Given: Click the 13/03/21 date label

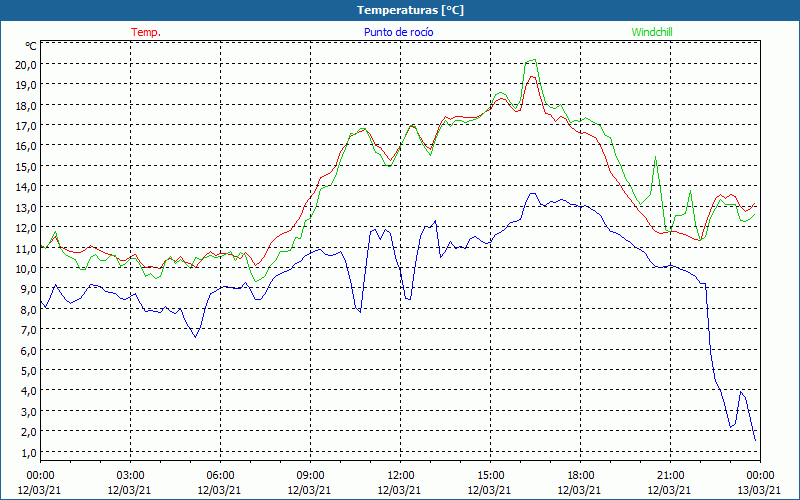Looking at the screenshot, I should tap(760, 490).
